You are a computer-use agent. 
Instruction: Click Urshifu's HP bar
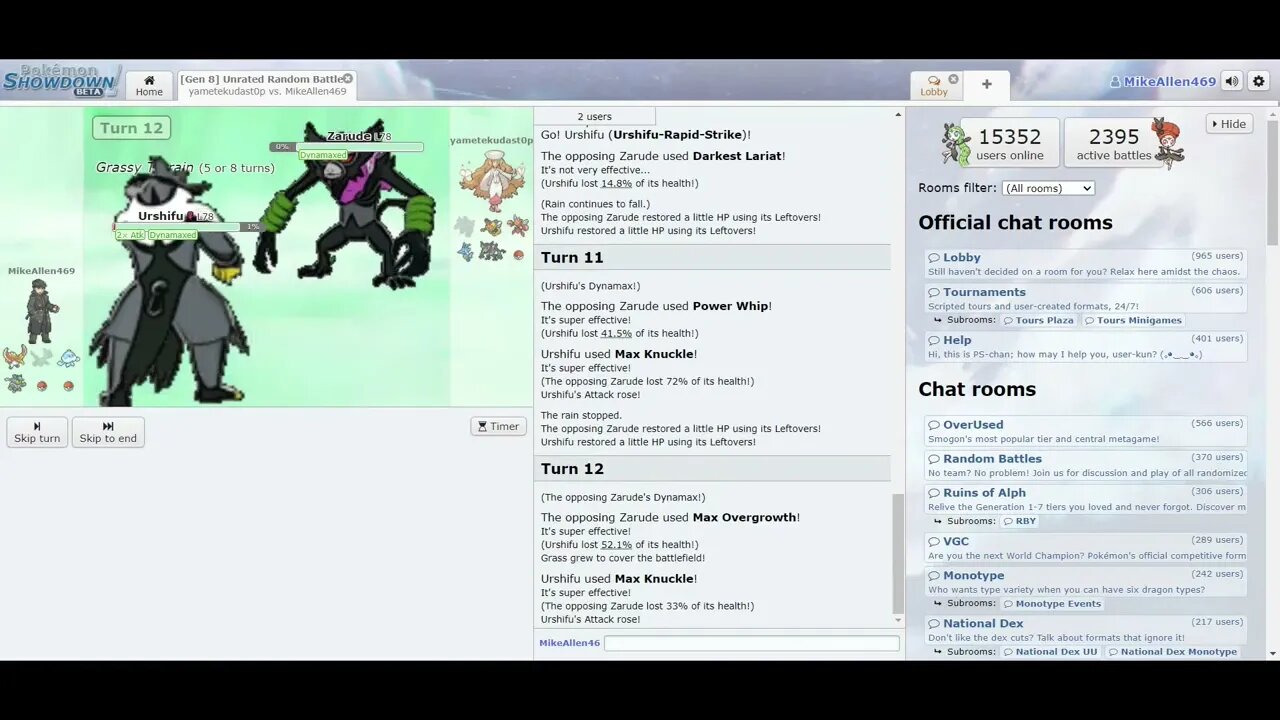pyautogui.click(x=187, y=227)
